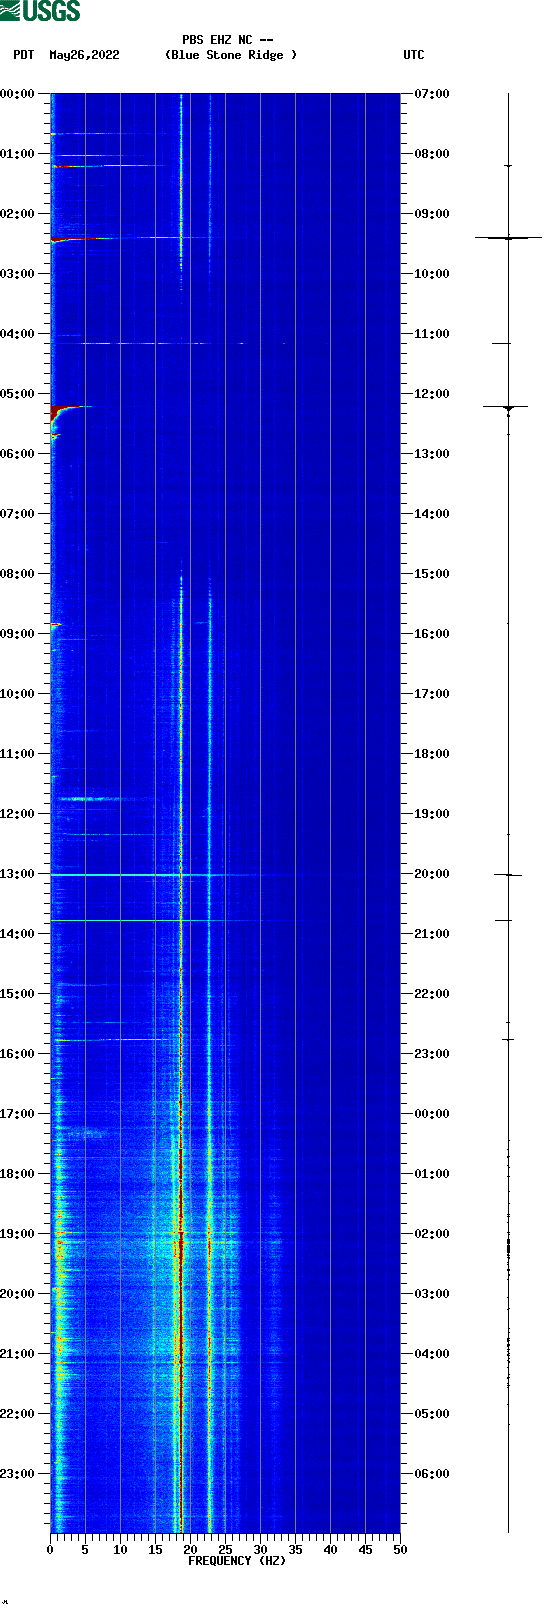Click the UTC time label '15:00'

point(432,574)
